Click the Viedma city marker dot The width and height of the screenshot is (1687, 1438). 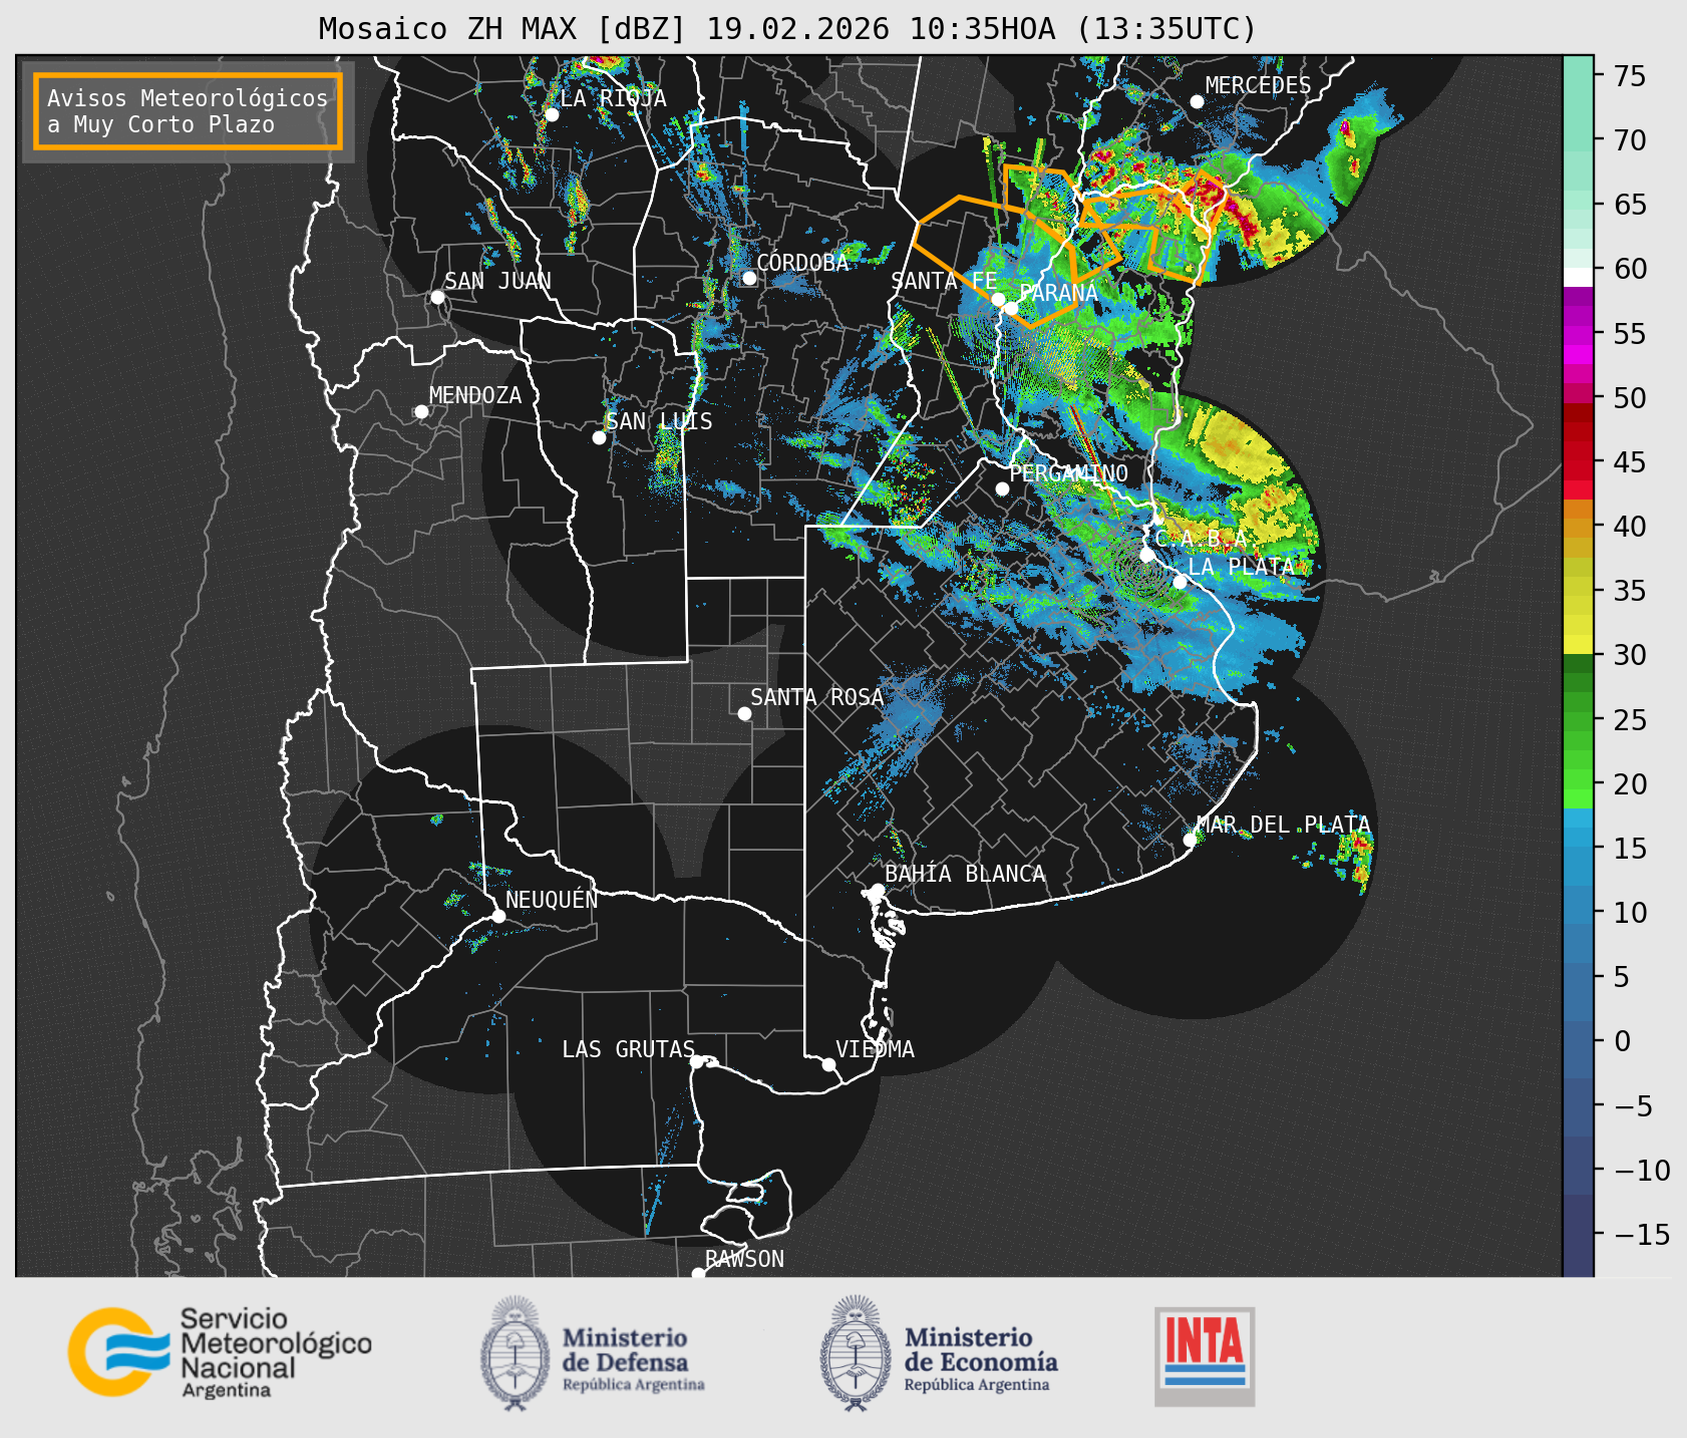click(x=829, y=1064)
